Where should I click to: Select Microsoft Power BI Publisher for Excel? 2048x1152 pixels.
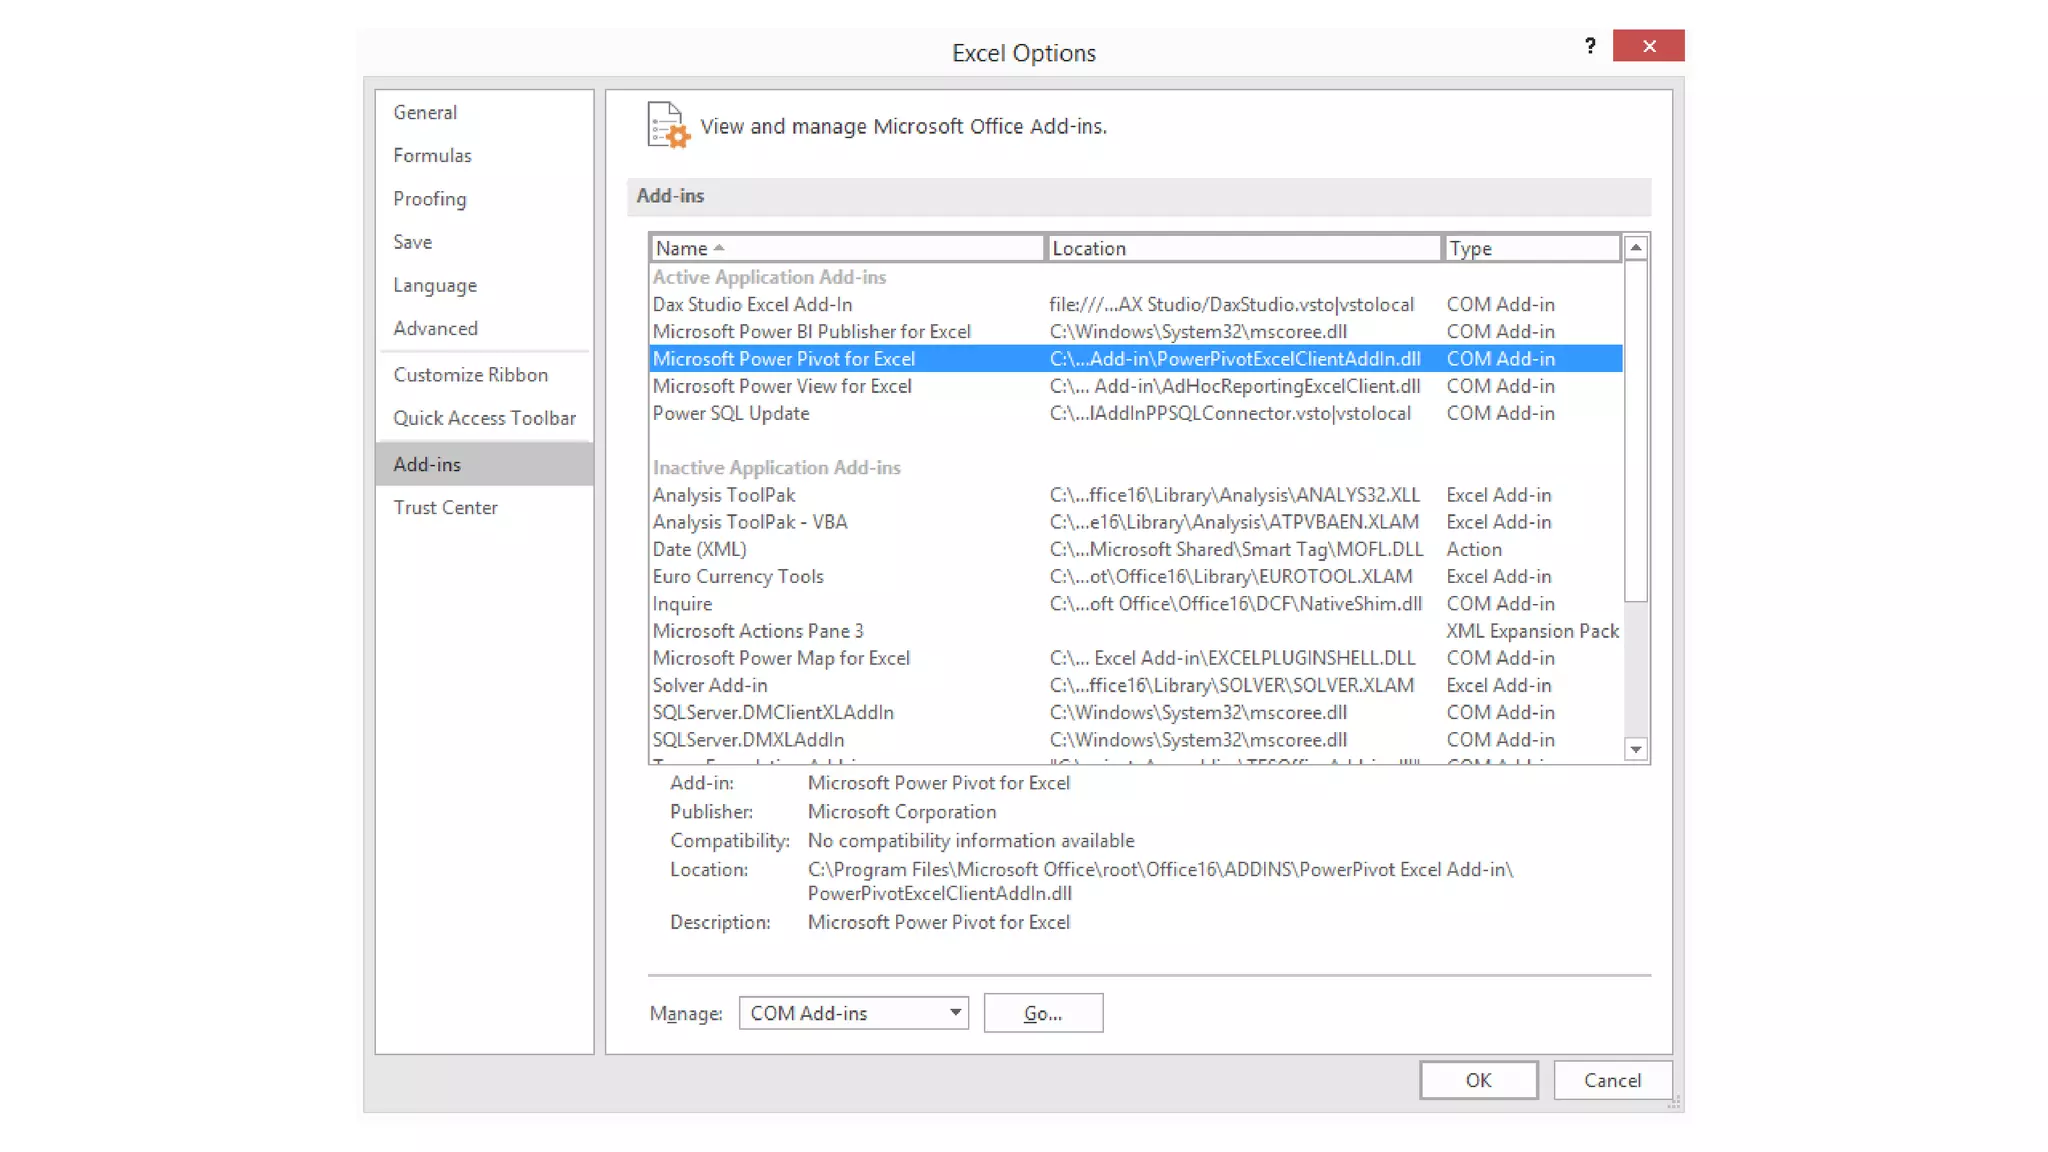point(1135,331)
